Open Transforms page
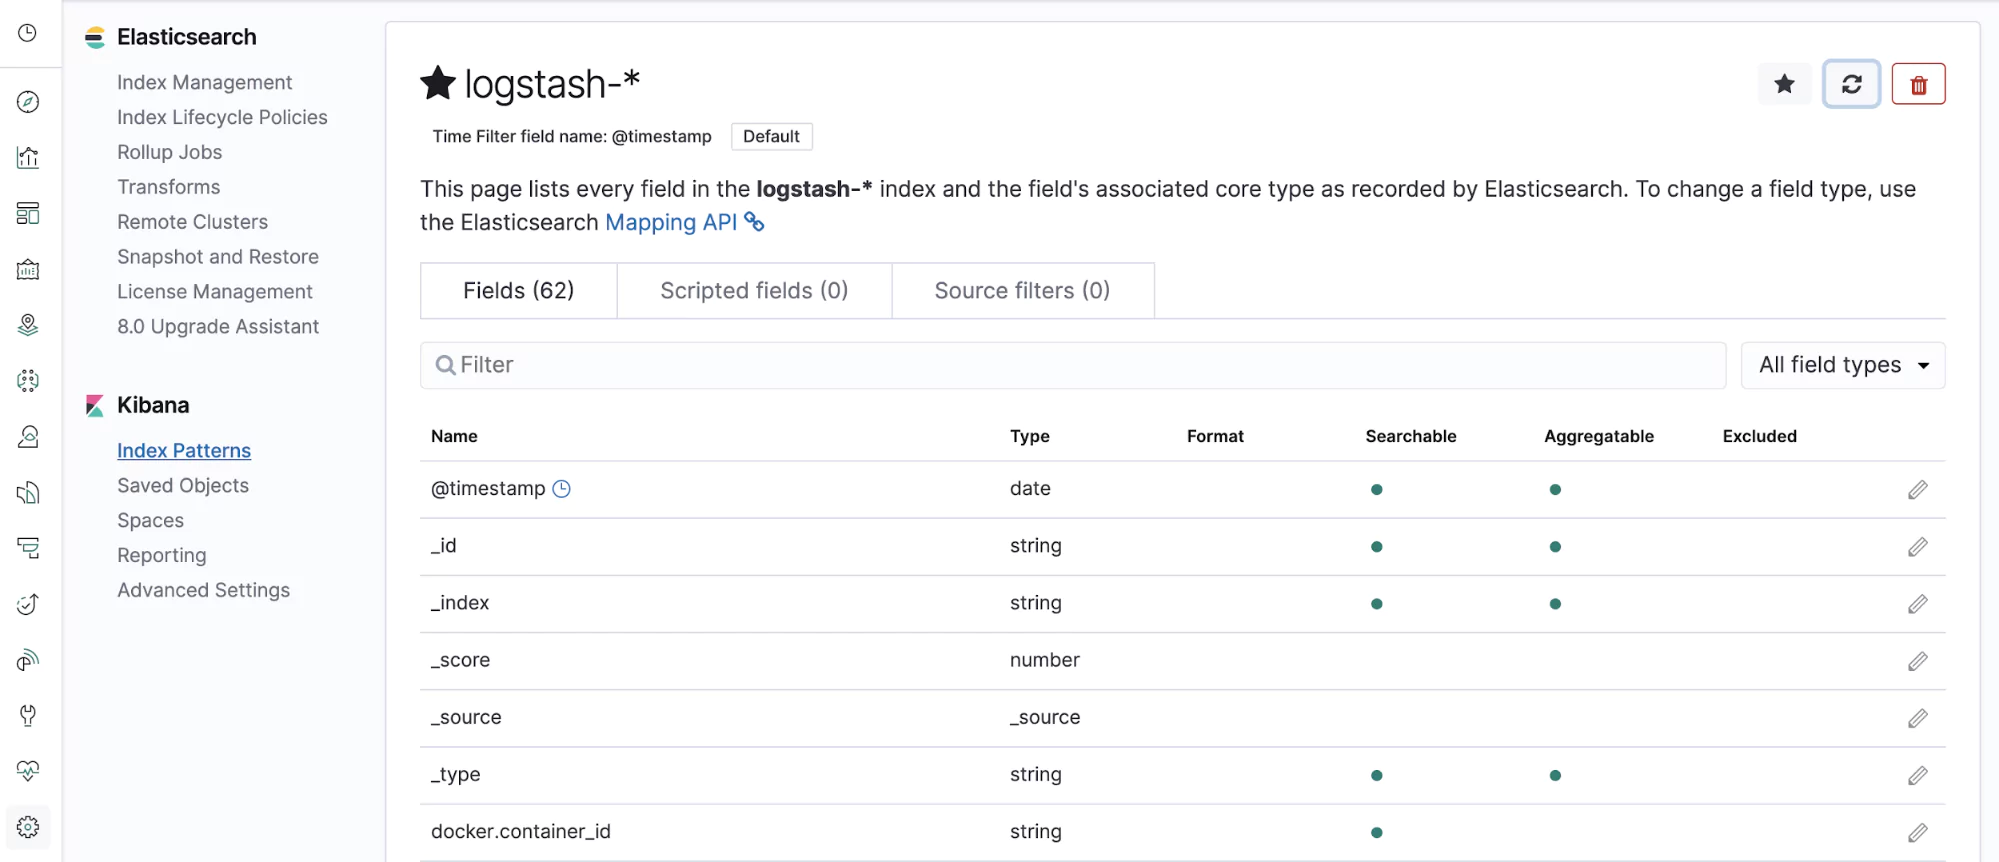 [x=168, y=187]
